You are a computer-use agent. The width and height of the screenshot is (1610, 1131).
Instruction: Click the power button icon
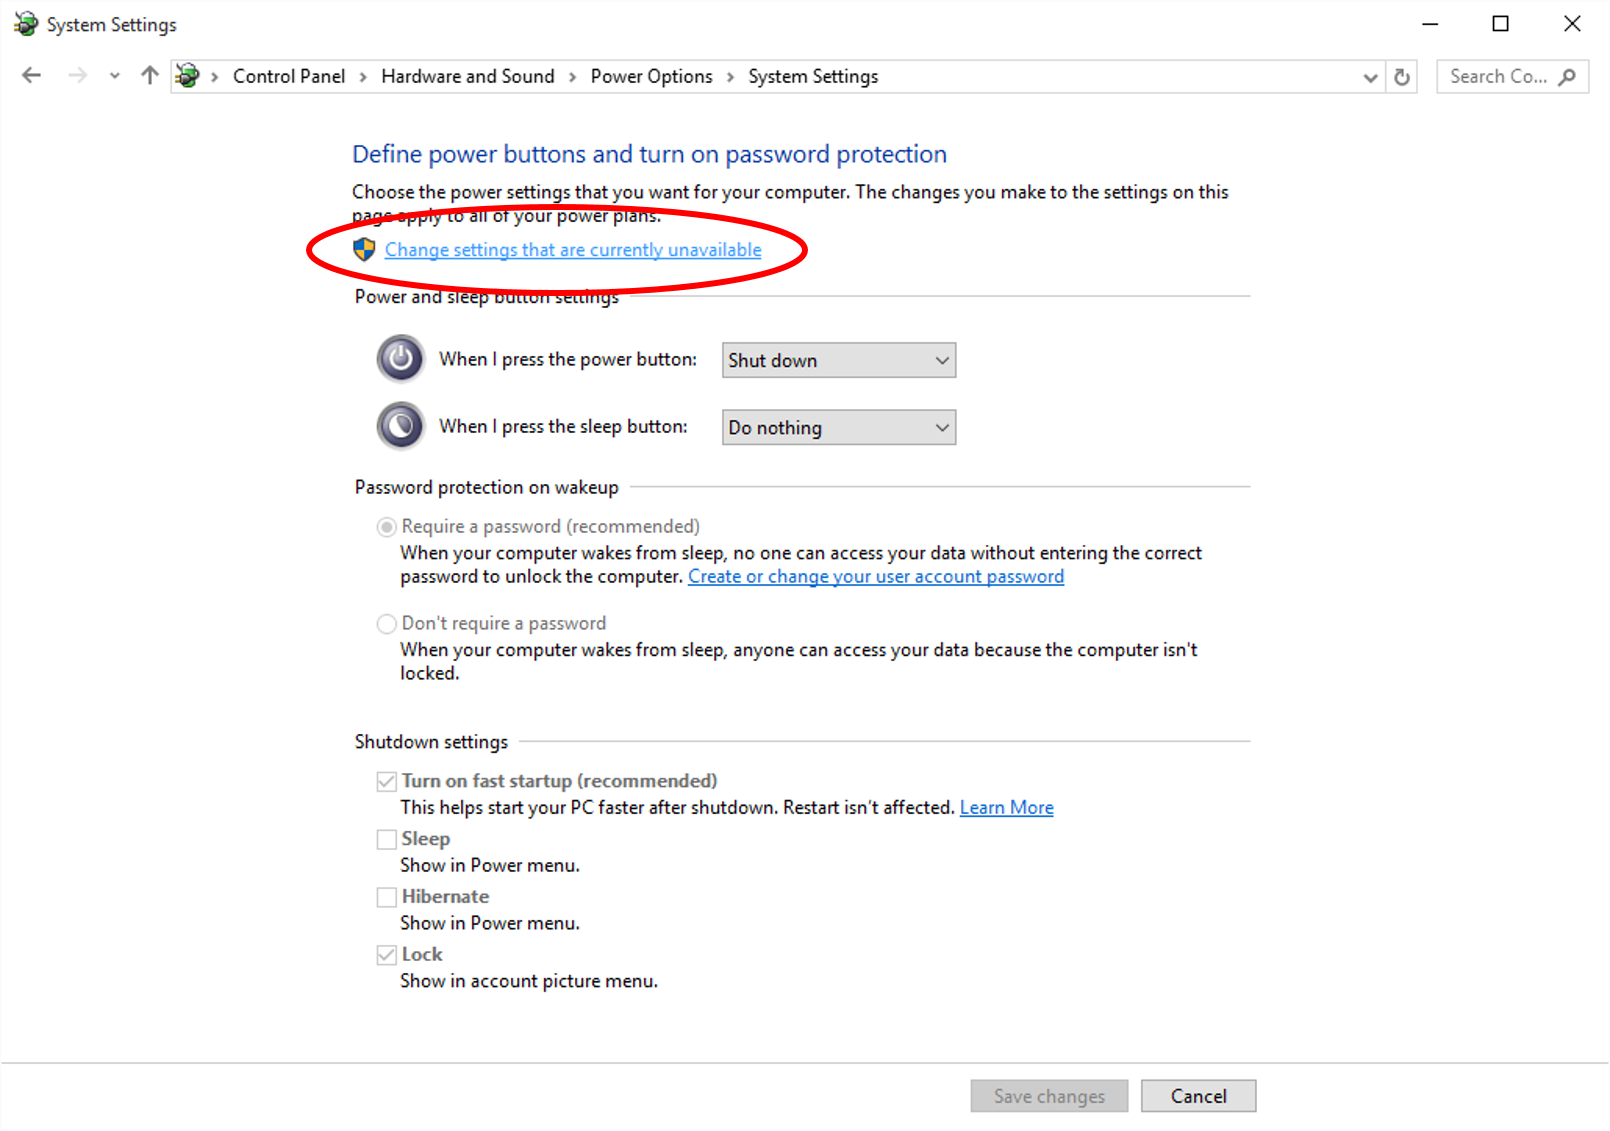[x=400, y=359]
